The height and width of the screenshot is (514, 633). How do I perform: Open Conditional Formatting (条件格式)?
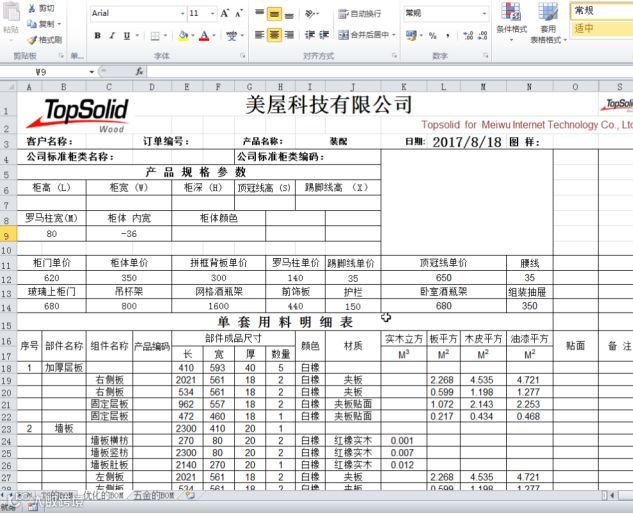click(511, 22)
